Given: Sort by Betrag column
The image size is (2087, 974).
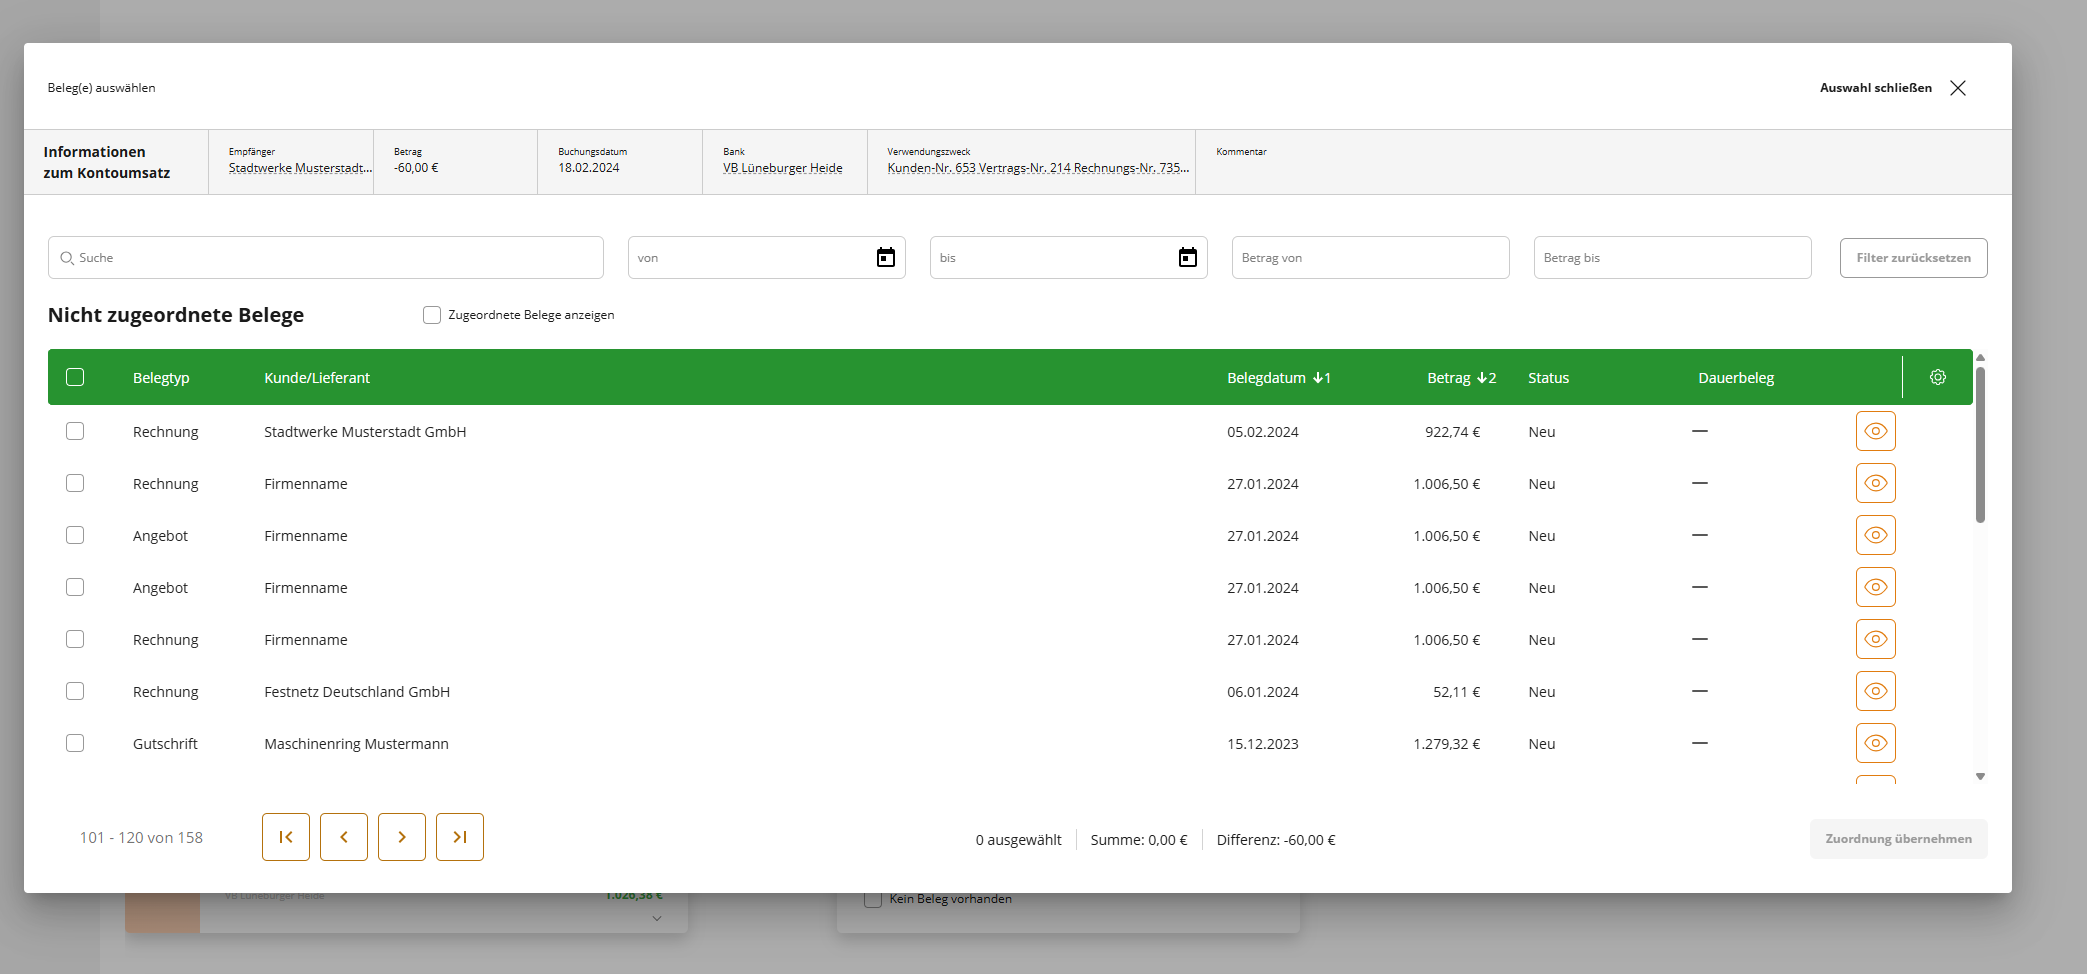Looking at the screenshot, I should click(x=1461, y=378).
